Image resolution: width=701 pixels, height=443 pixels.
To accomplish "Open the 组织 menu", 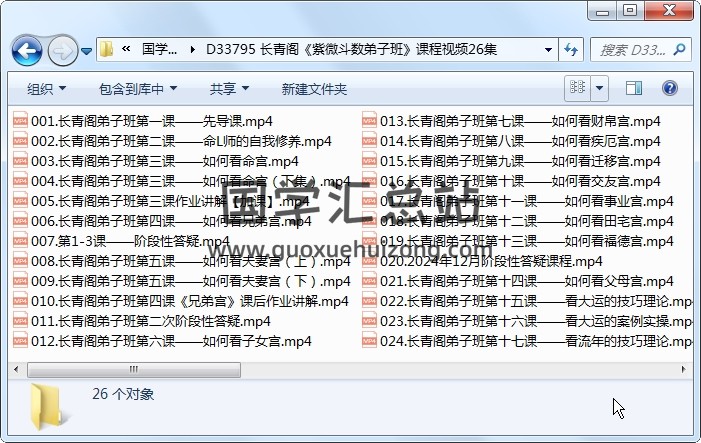I will pyautogui.click(x=46, y=89).
